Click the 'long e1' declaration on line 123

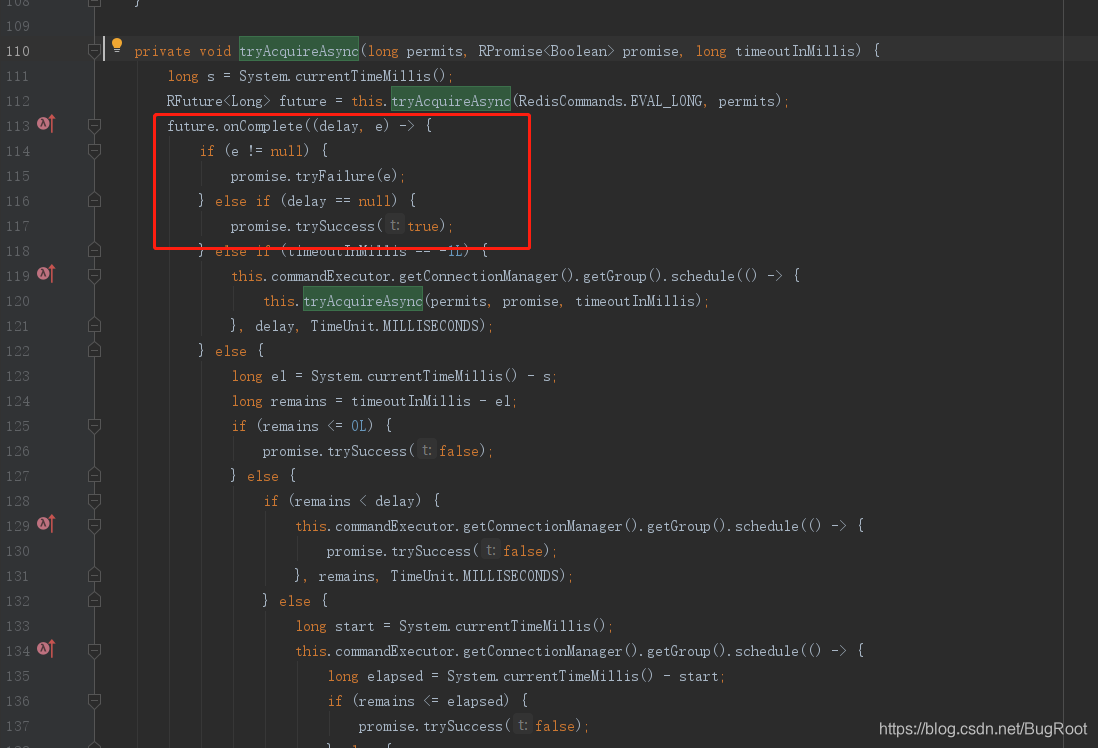pos(259,376)
